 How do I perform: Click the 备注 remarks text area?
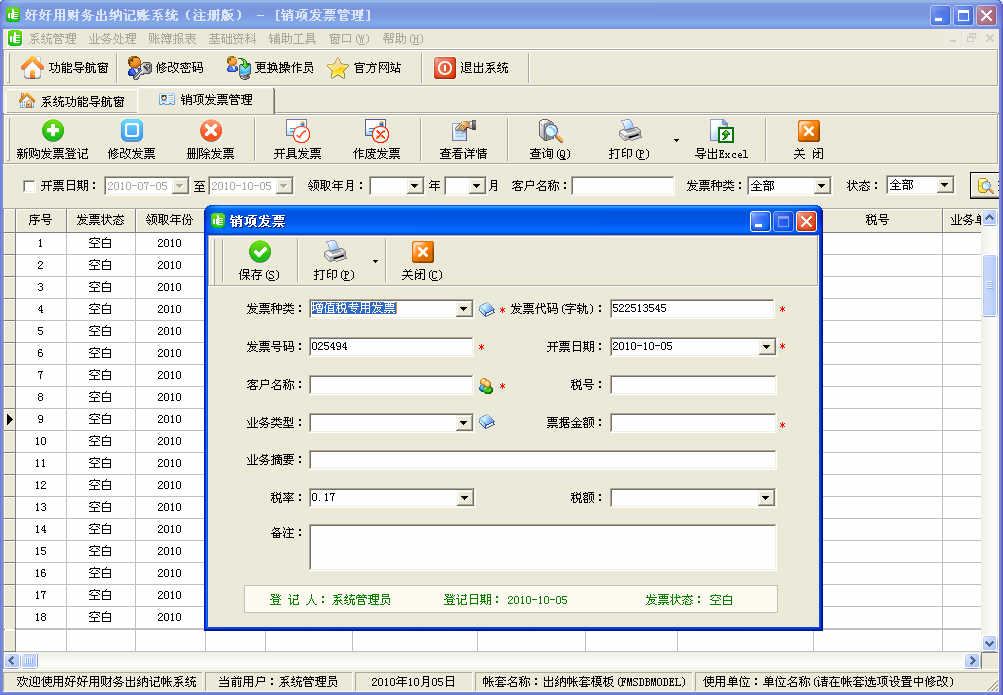(x=542, y=547)
